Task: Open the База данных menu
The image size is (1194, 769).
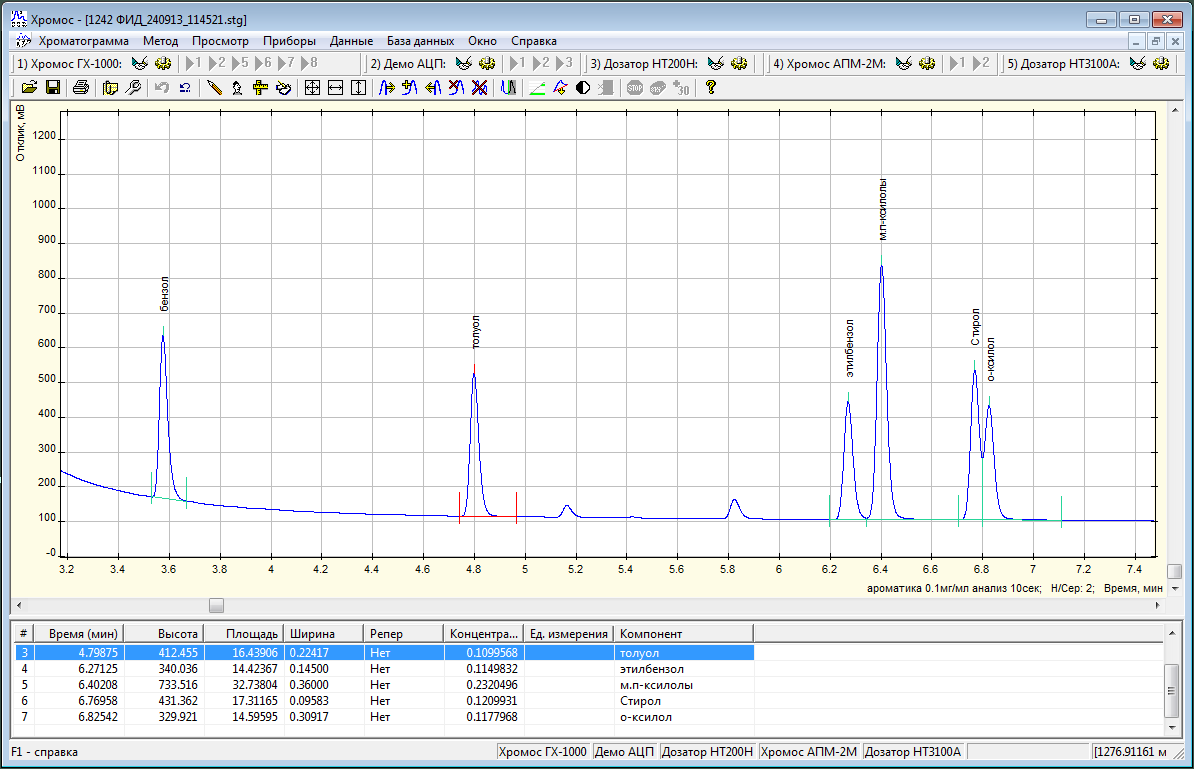Action: [x=420, y=41]
